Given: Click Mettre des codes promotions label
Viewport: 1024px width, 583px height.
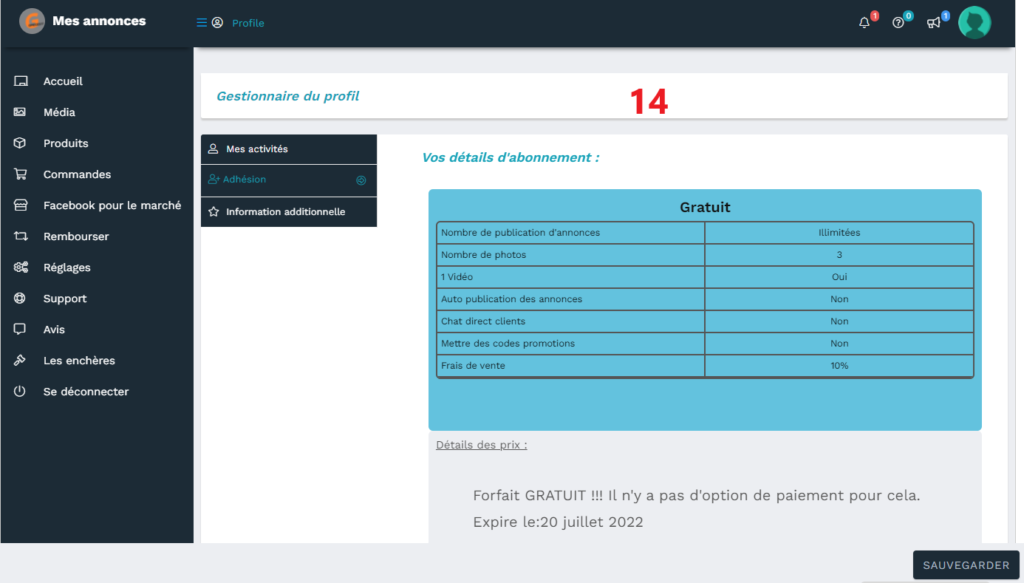Looking at the screenshot, I should click(x=507, y=343).
